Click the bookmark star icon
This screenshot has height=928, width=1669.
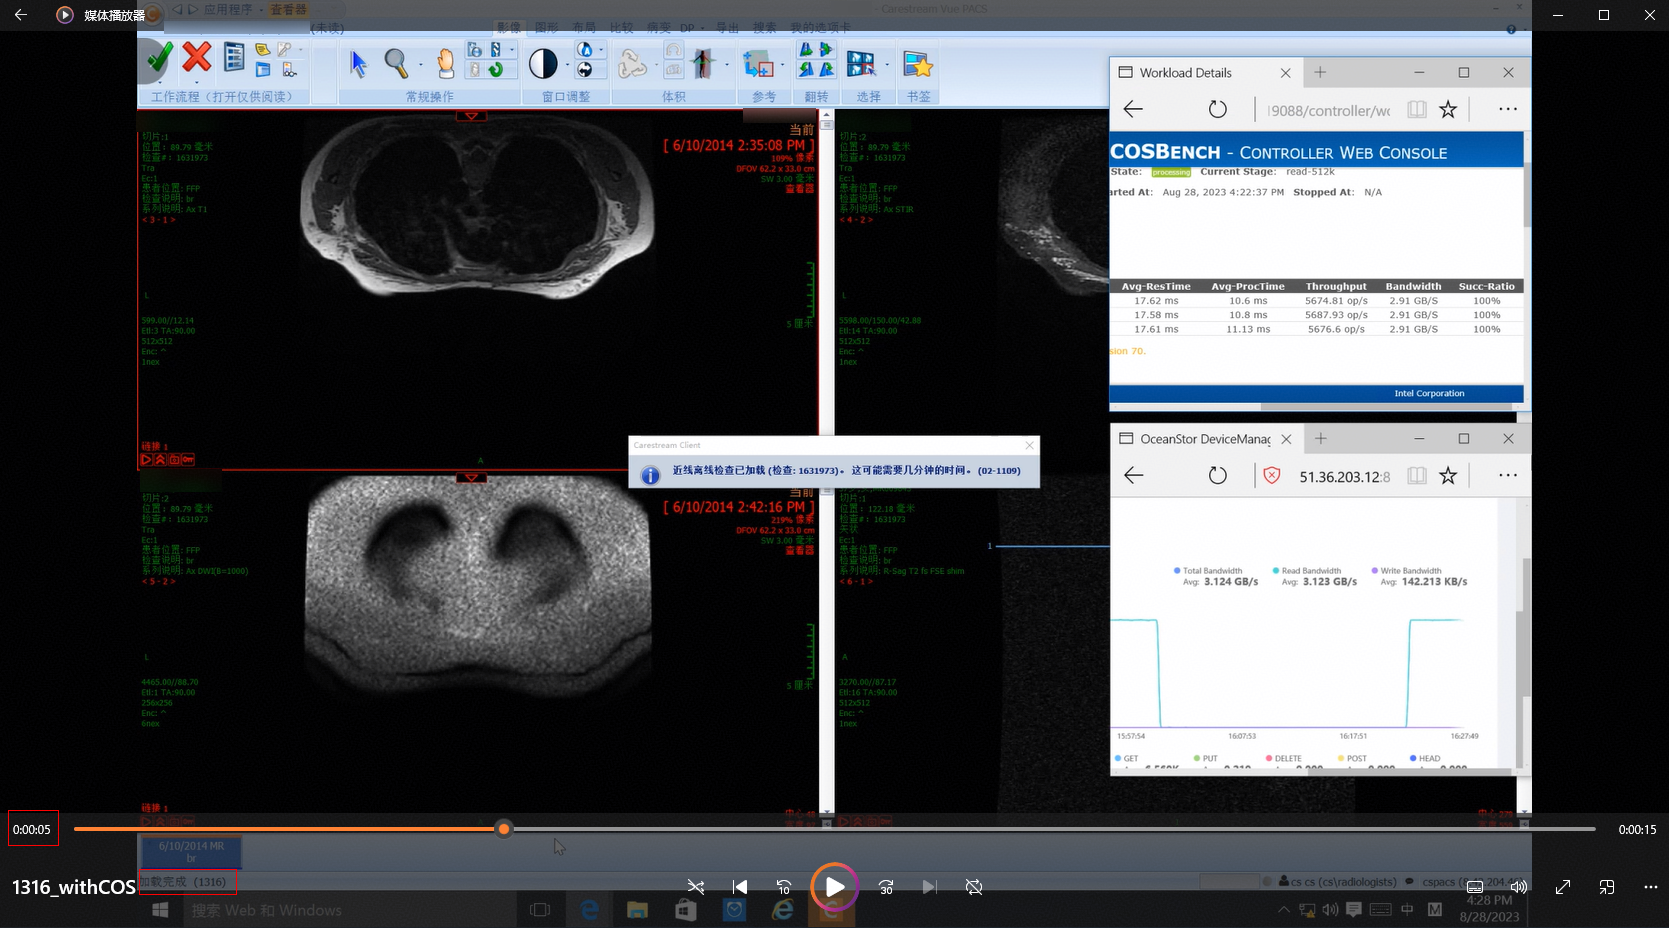point(917,64)
